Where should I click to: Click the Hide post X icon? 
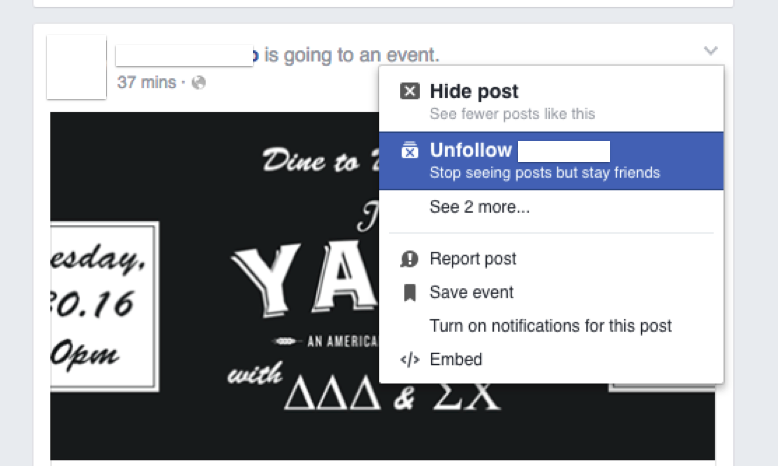409,91
